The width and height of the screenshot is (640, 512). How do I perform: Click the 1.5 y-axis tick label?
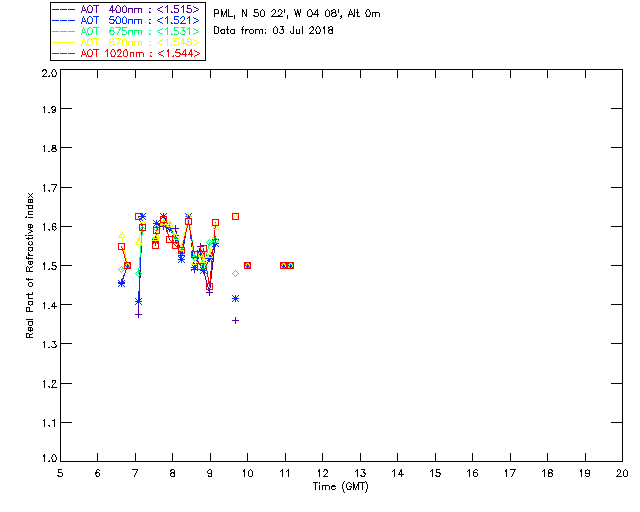49,266
